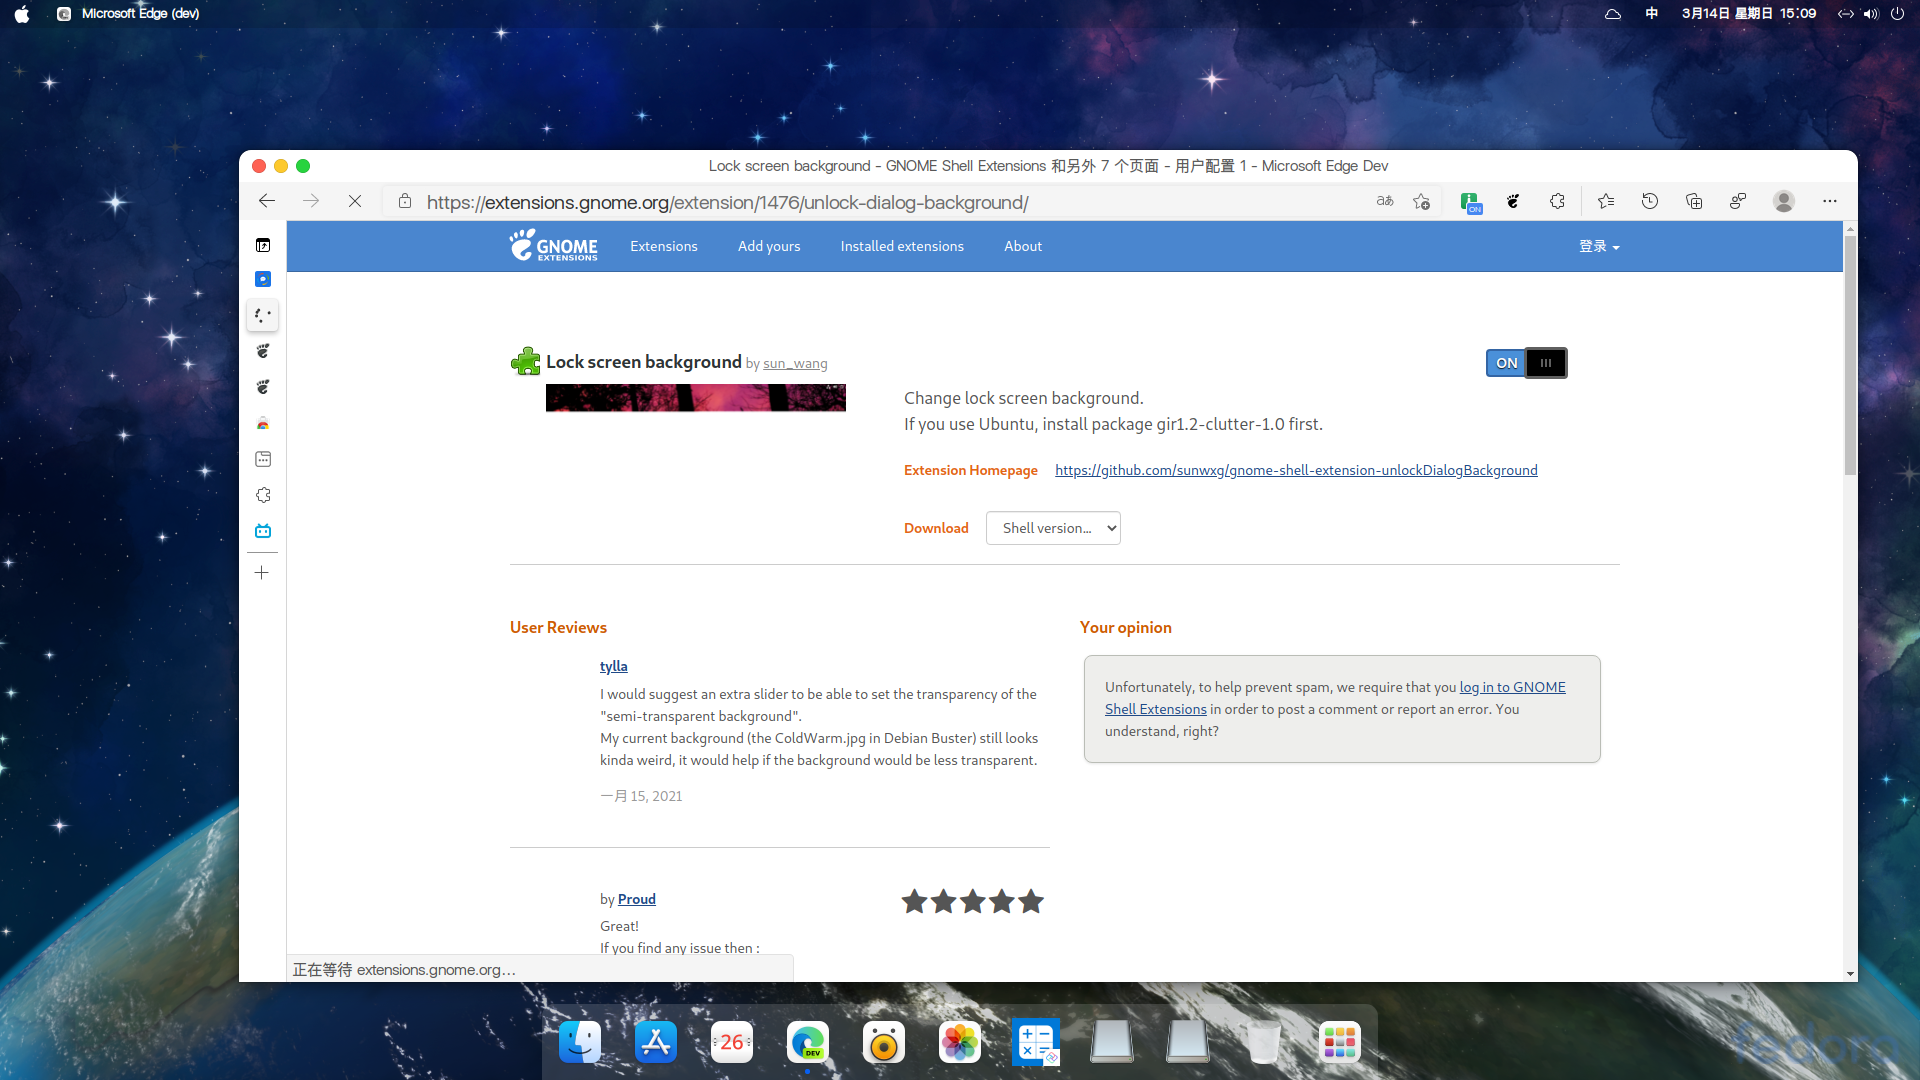1920x1080 pixels.
Task: Open the Favorites list icon
Action: pos(1606,201)
